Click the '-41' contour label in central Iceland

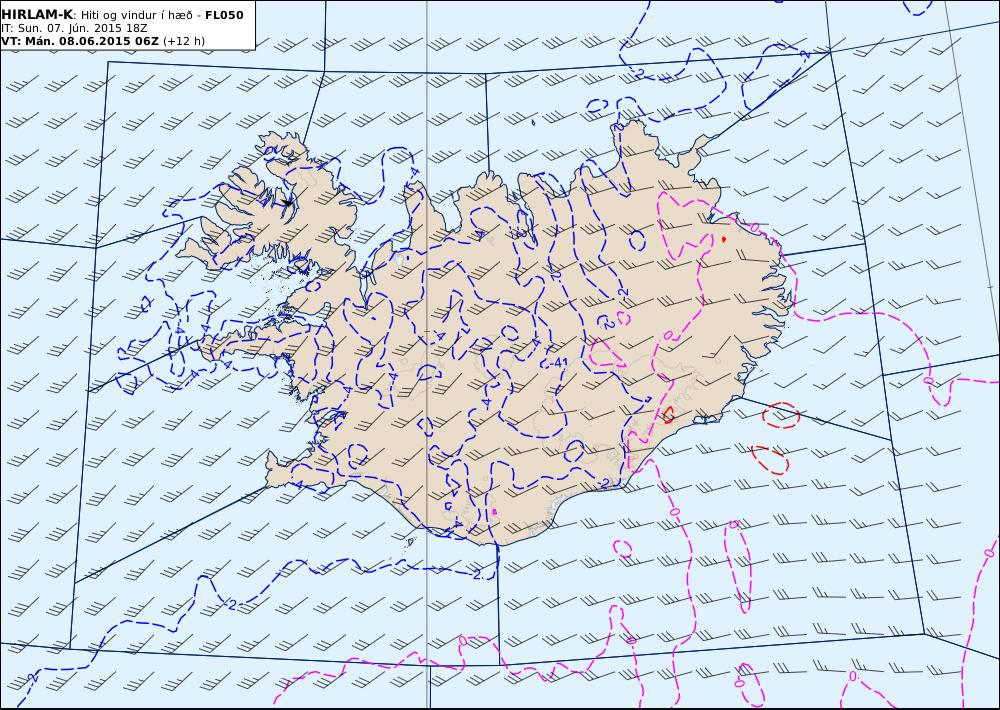pos(557,362)
